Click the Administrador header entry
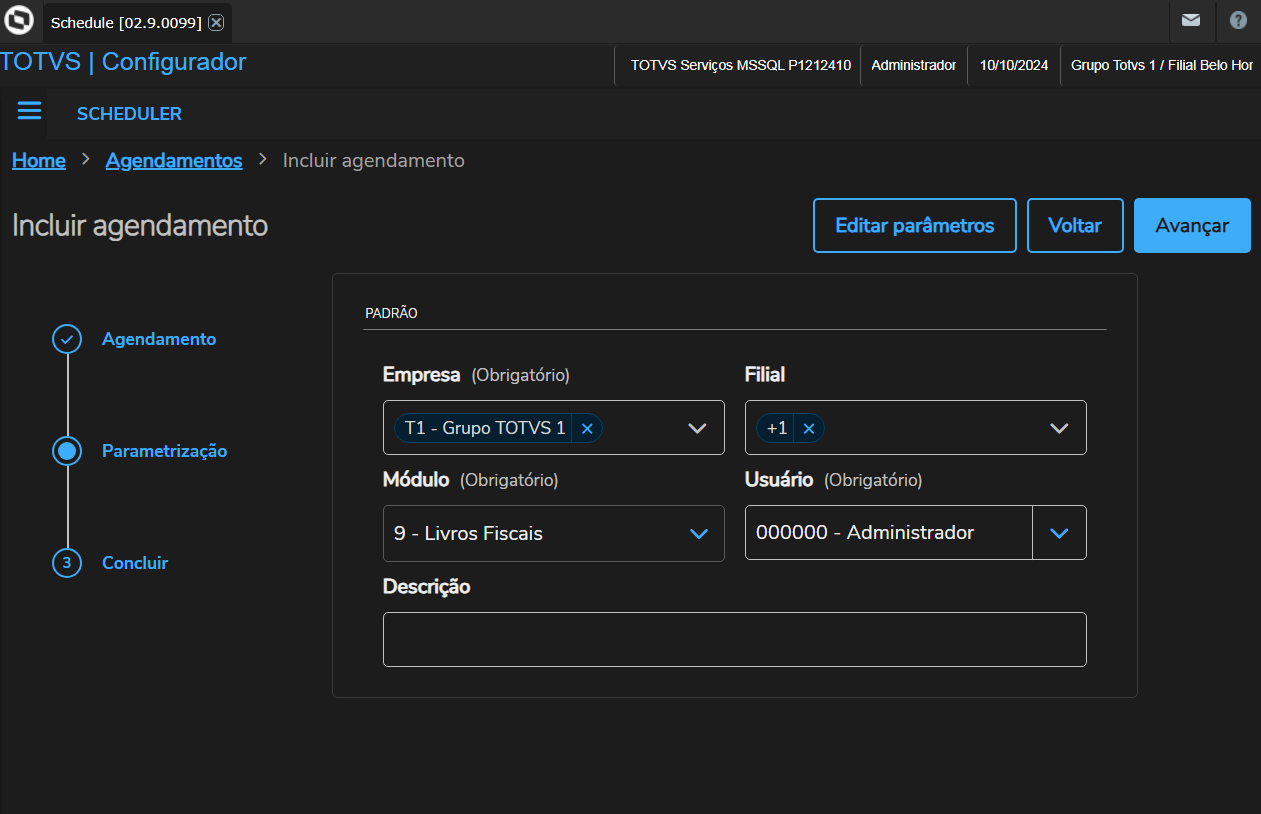 (x=914, y=65)
